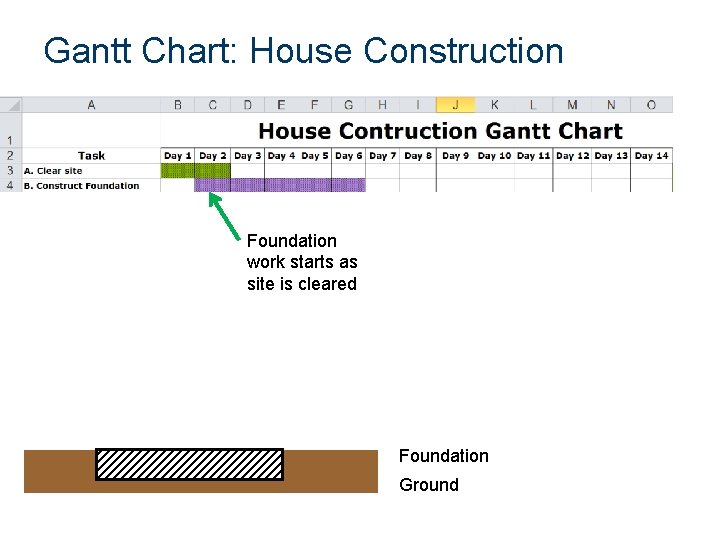The image size is (720, 540).
Task: Click the A. Clear site cell
Action: coord(91,171)
